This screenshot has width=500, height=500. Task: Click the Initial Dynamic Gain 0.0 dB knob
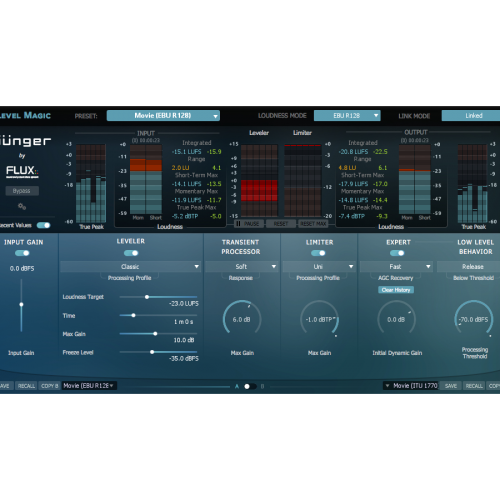(396, 318)
